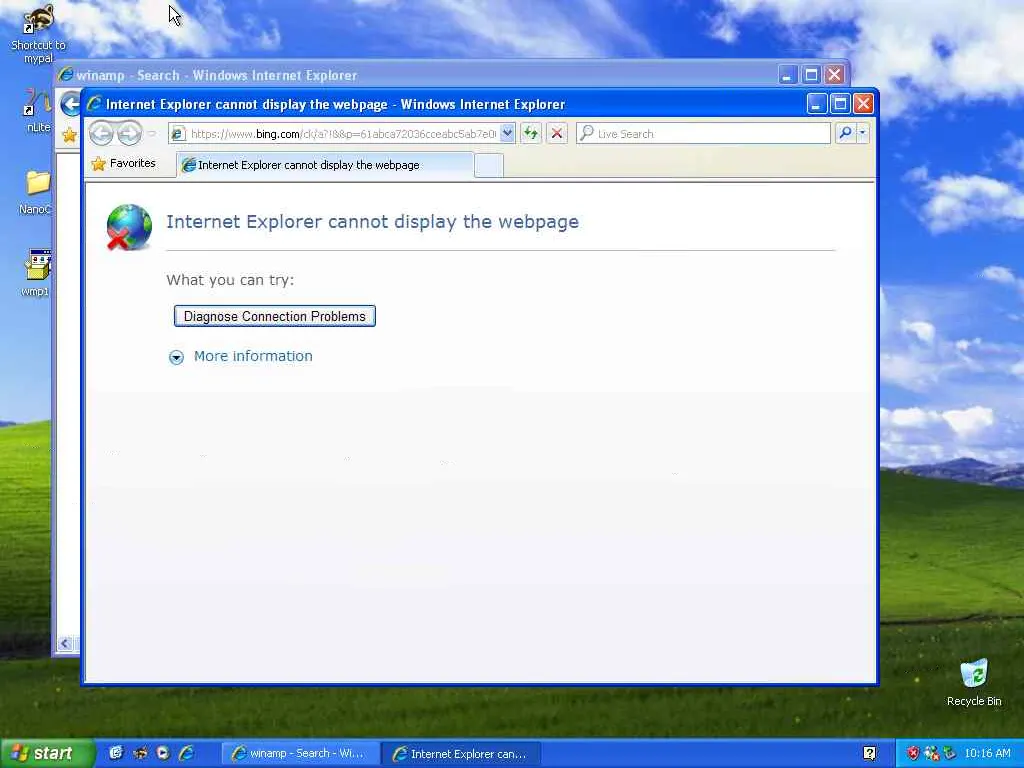Click the More information link text
Viewport: 1024px width, 768px height.
[253, 356]
